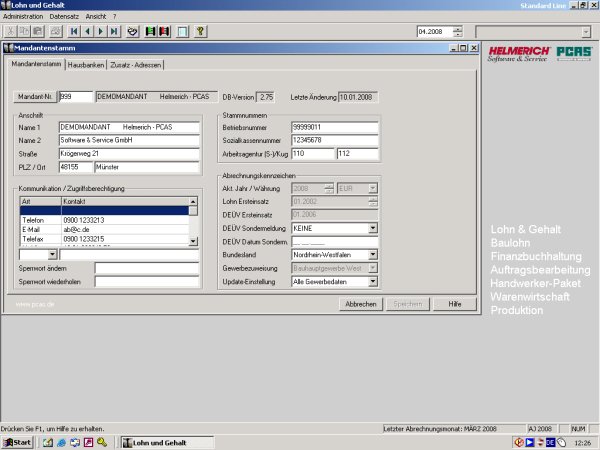Viewport: 600px width, 450px height.
Task: Go to the previous record arrow
Action: (x=88, y=31)
